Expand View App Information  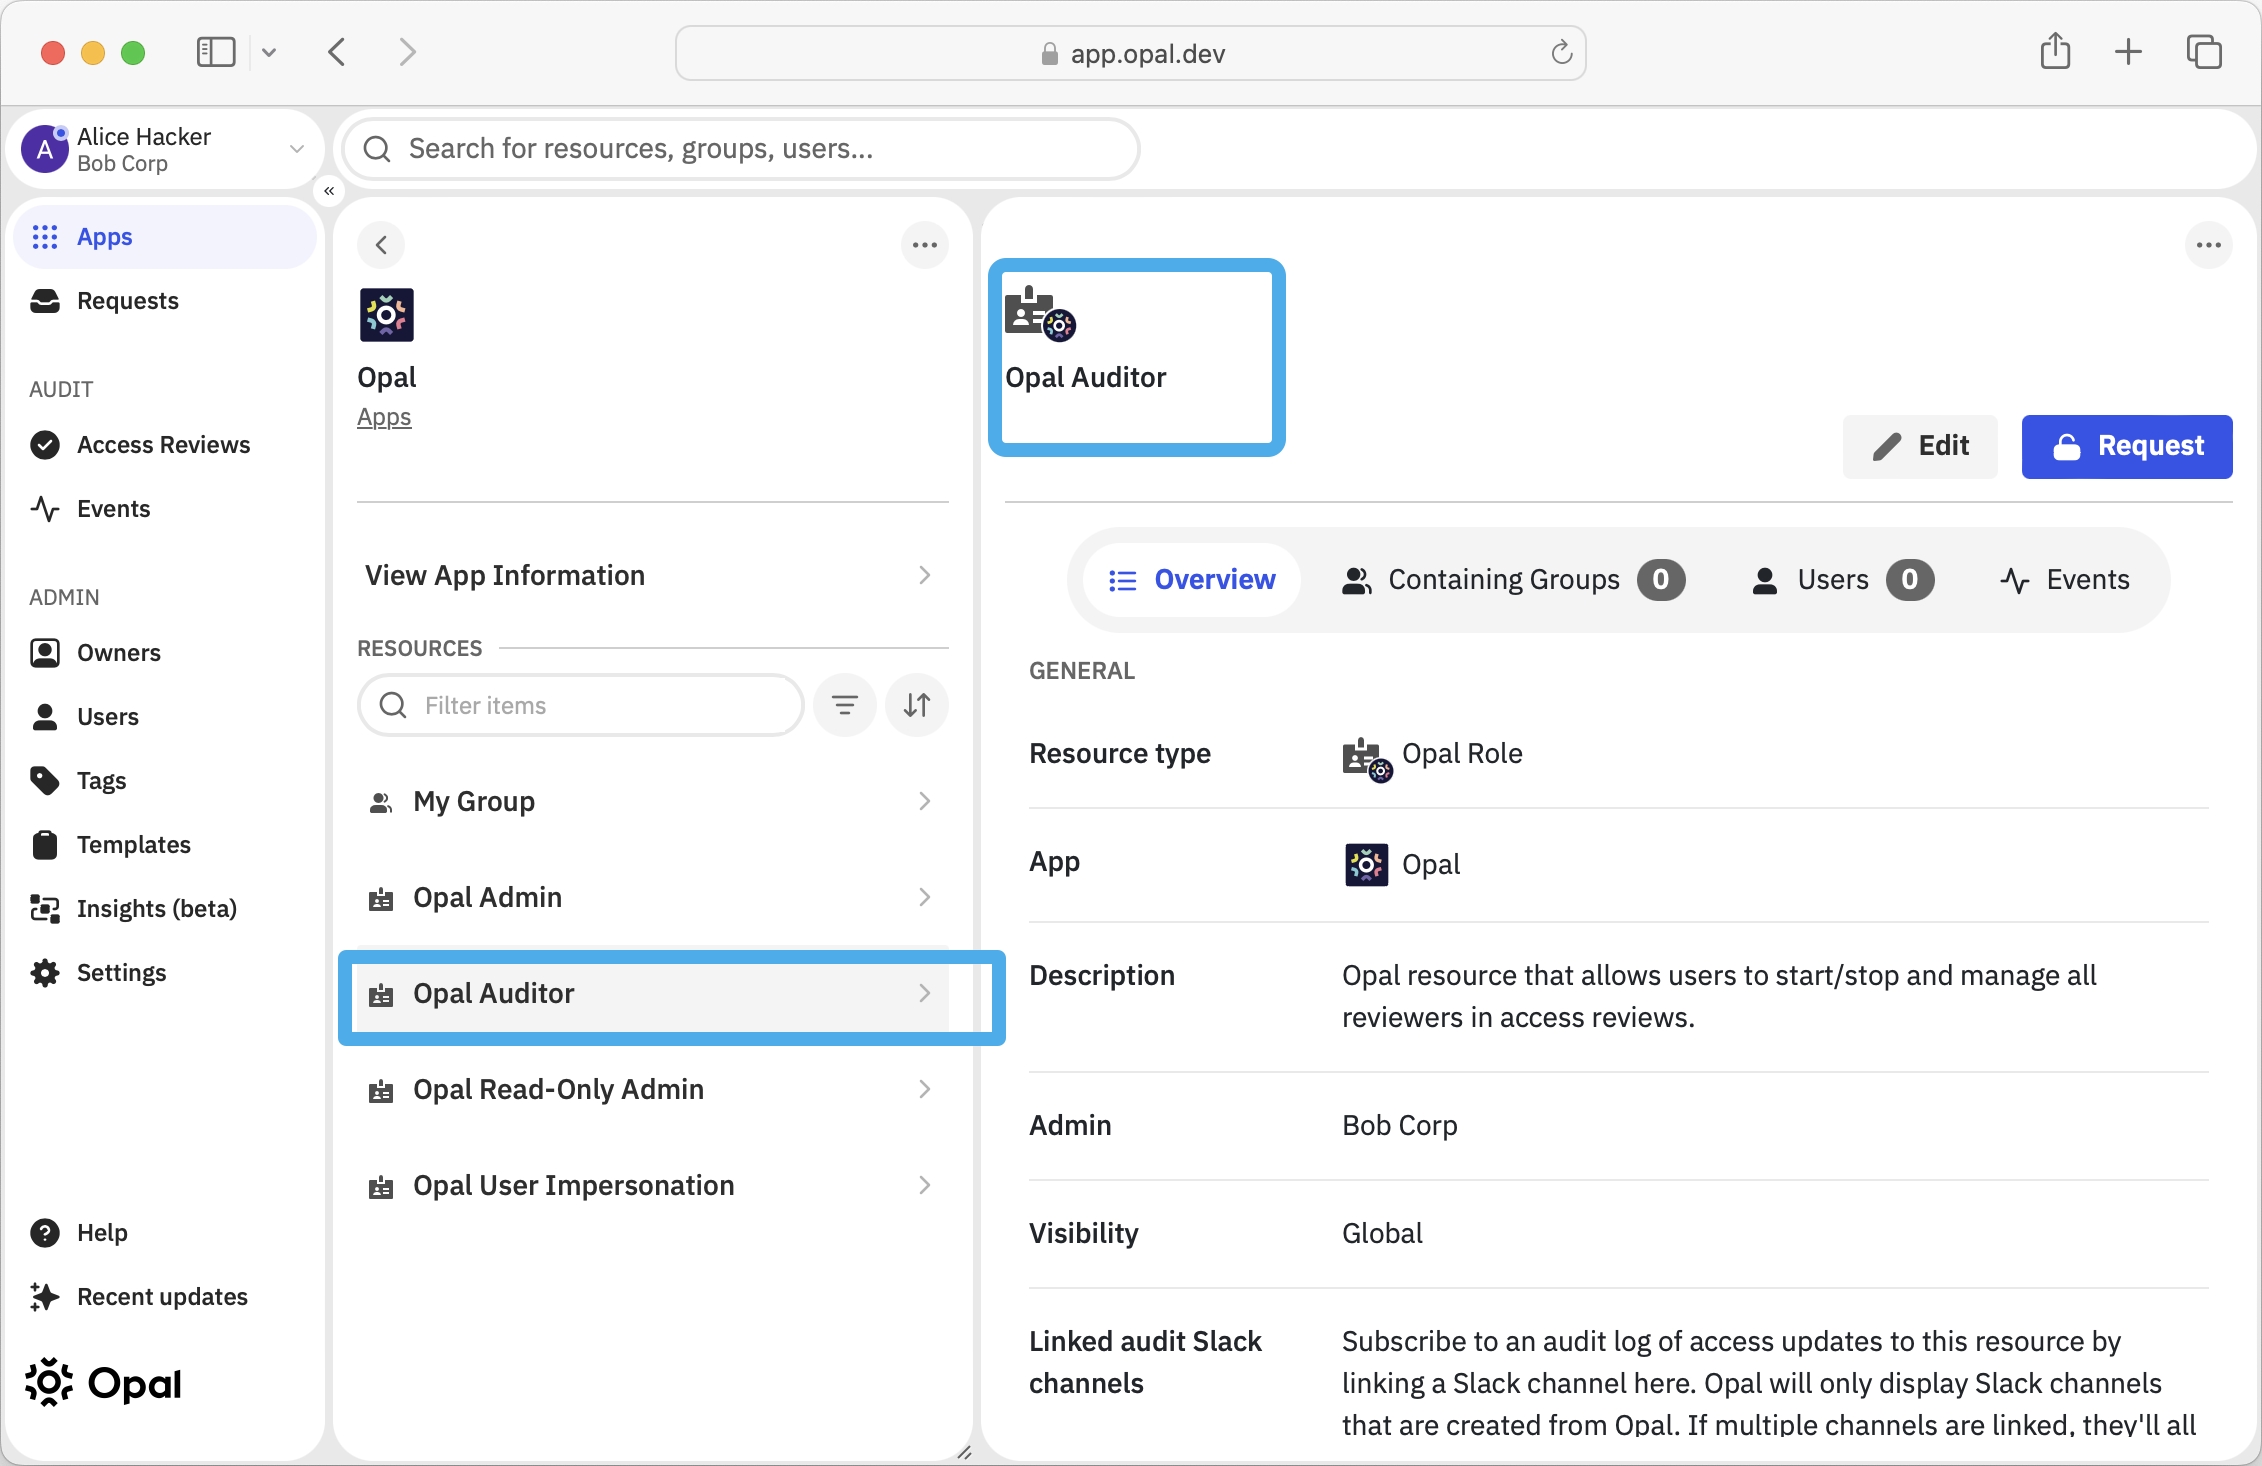click(x=652, y=575)
